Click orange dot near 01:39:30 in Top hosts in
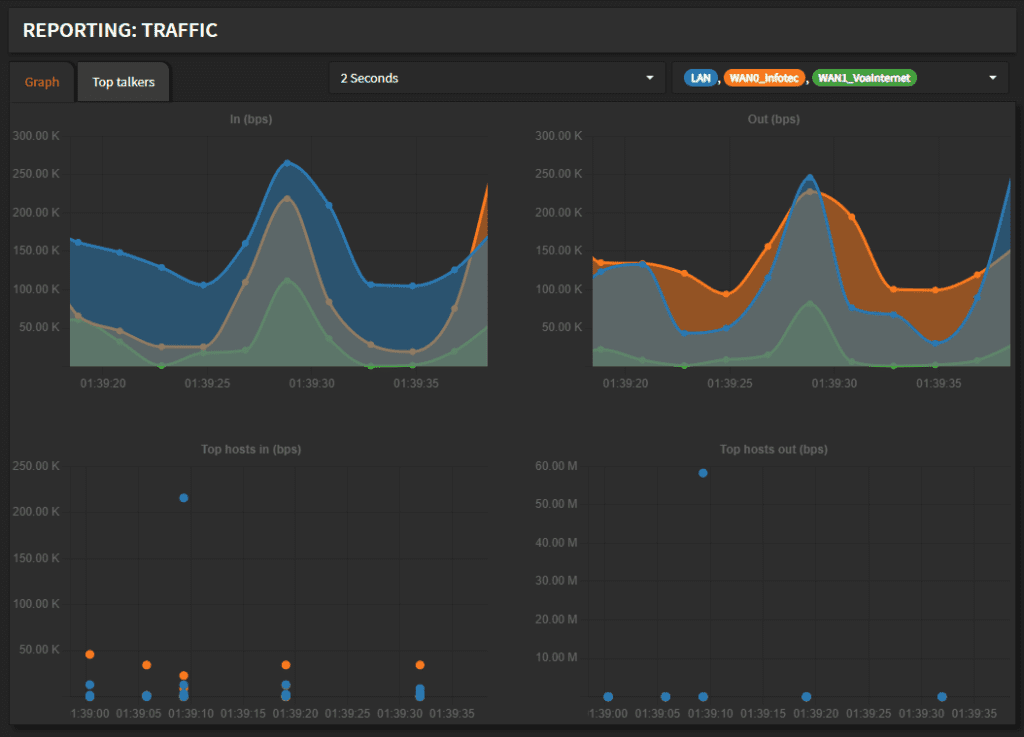This screenshot has width=1024, height=737. pyautogui.click(x=420, y=665)
